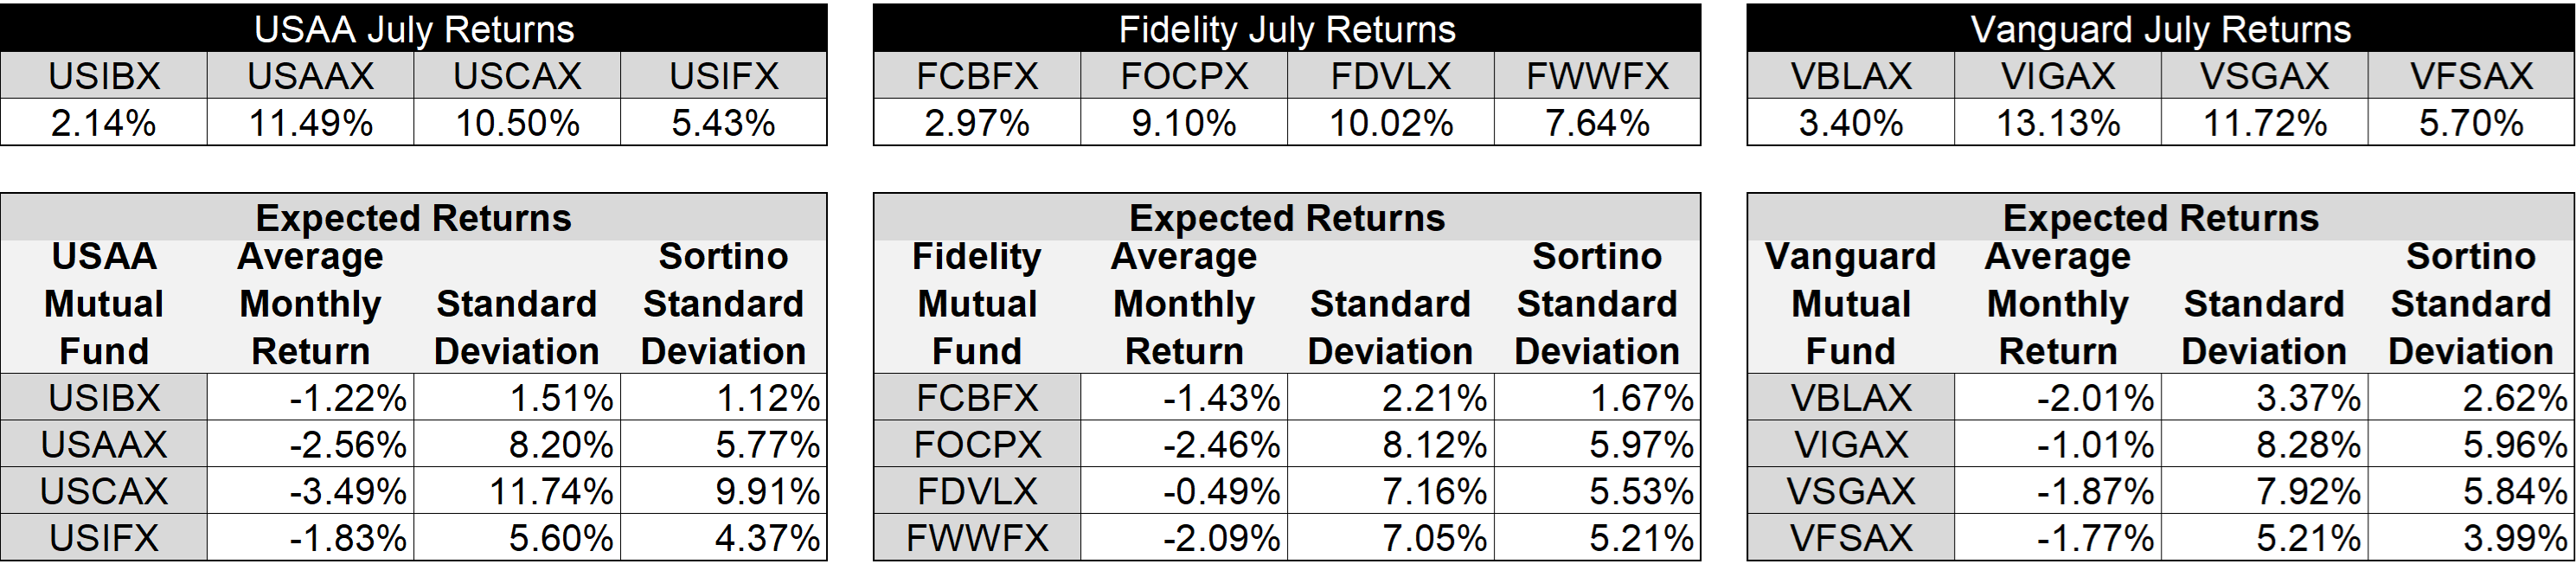This screenshot has height=564, width=2576.
Task: Select the USAAX 11.49% July return cell
Action: pos(311,122)
